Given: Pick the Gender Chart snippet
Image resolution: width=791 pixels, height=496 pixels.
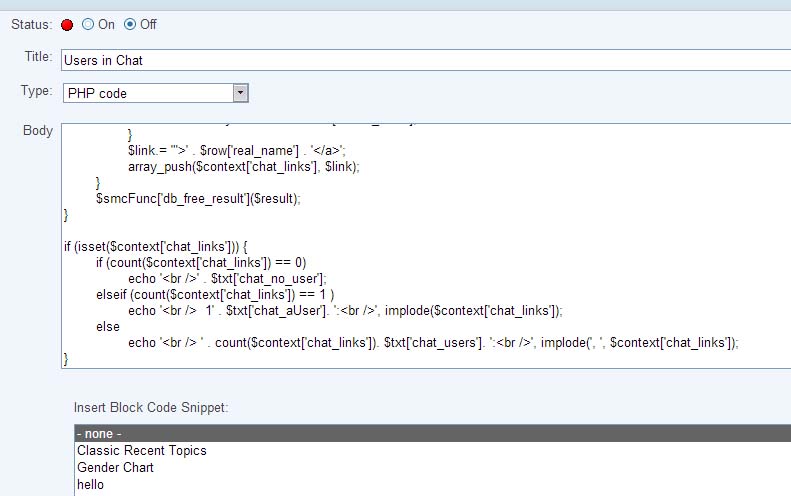Looking at the screenshot, I should coord(115,468).
